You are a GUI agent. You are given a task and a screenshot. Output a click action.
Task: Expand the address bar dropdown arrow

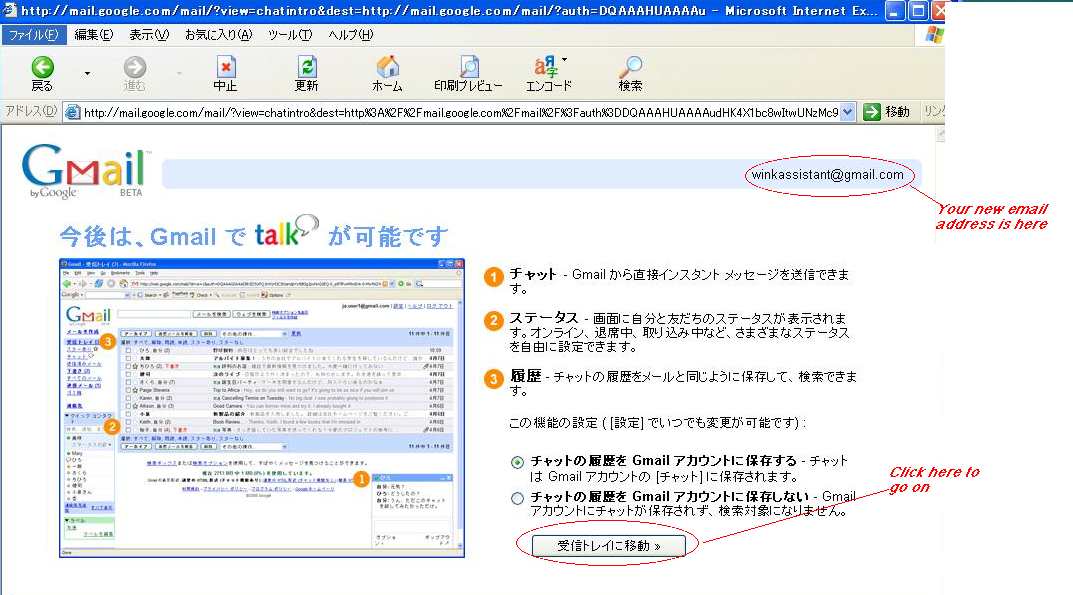[848, 112]
